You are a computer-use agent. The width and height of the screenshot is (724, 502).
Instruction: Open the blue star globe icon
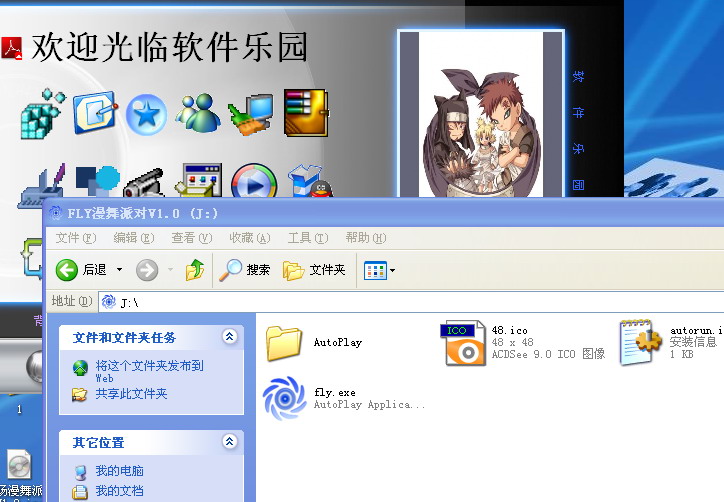coord(146,114)
